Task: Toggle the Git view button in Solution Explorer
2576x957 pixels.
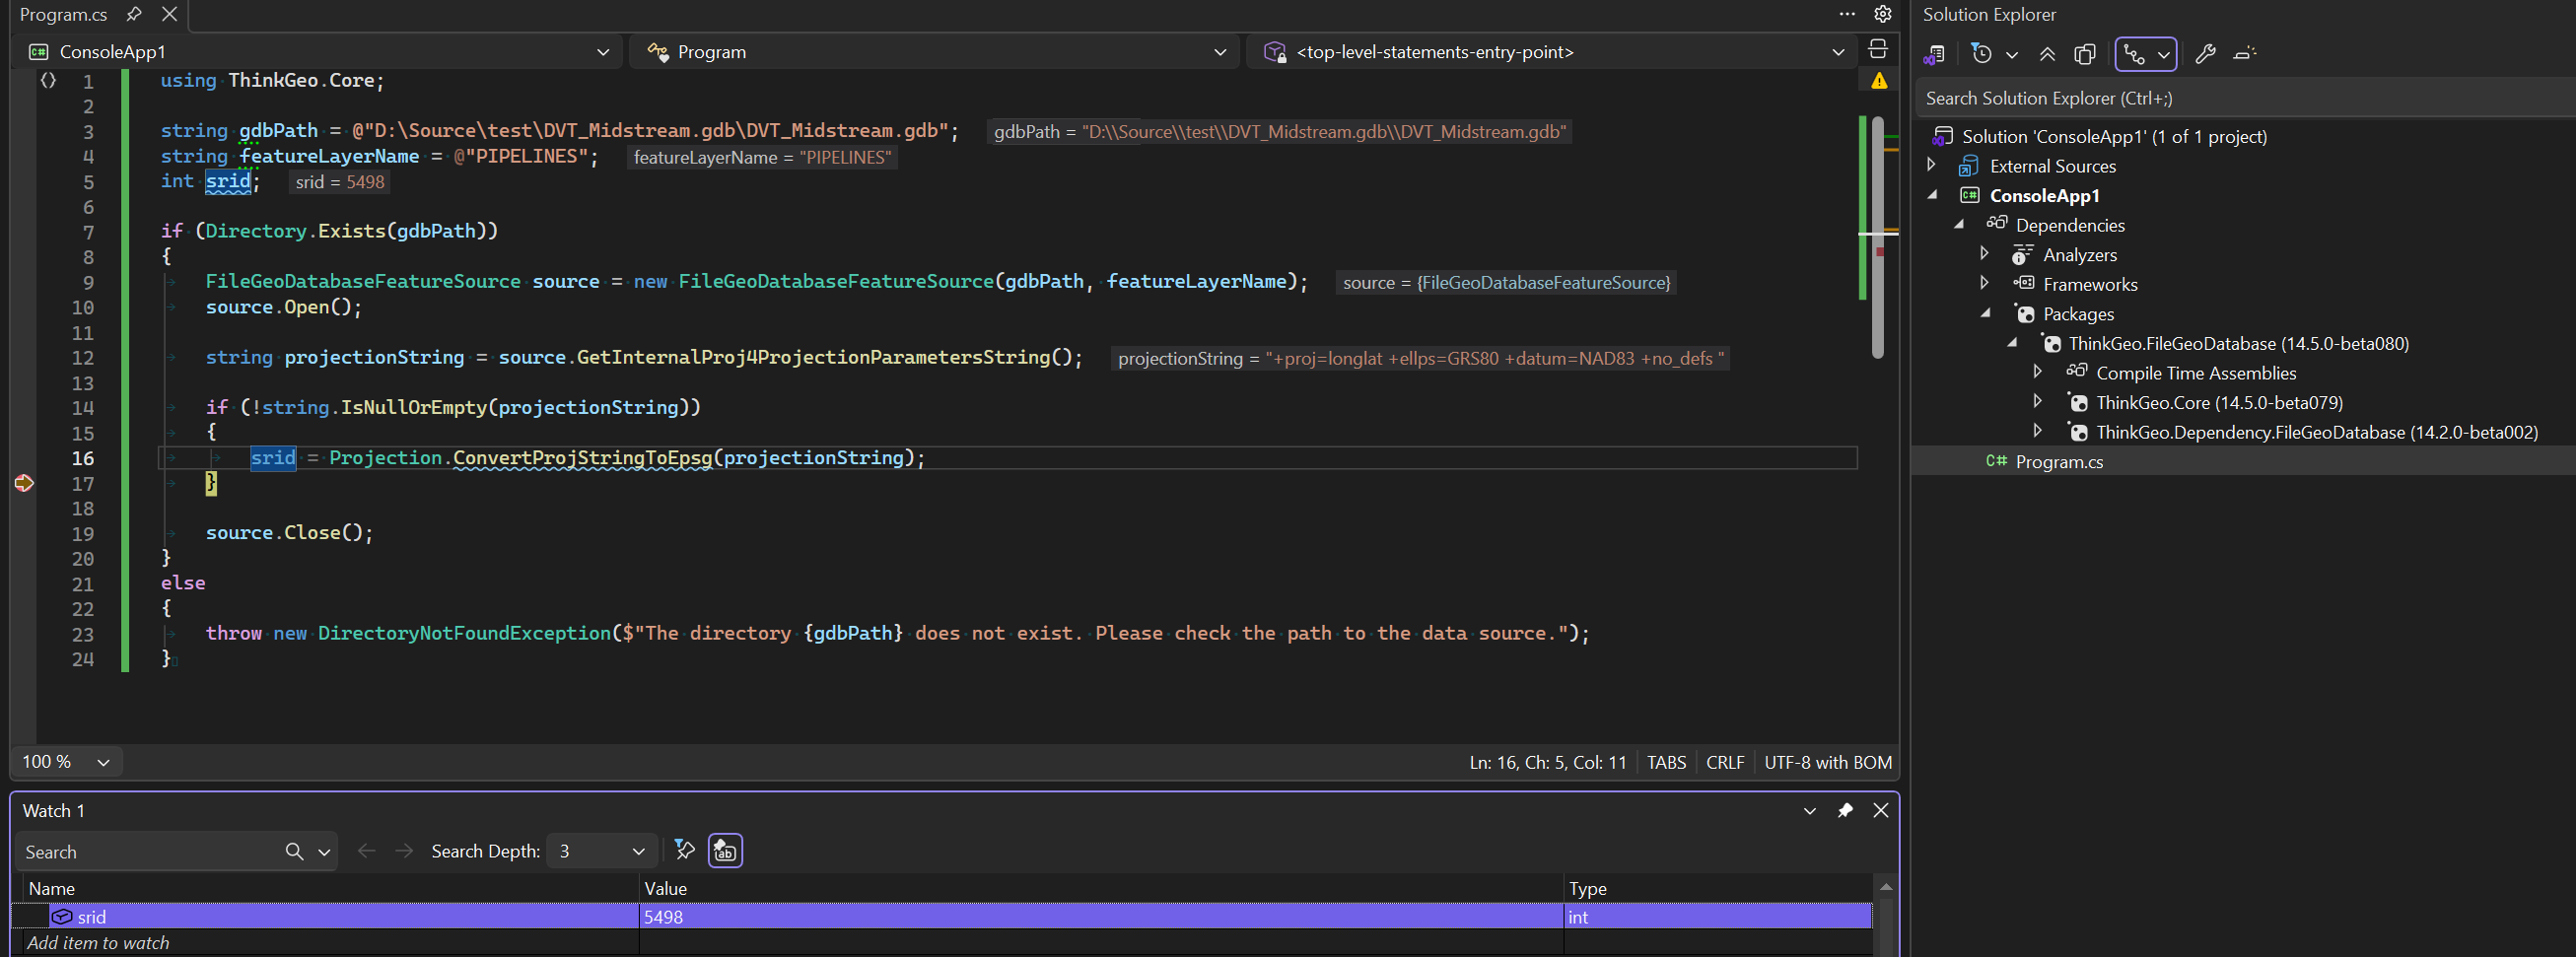Action: pyautogui.click(x=2135, y=54)
